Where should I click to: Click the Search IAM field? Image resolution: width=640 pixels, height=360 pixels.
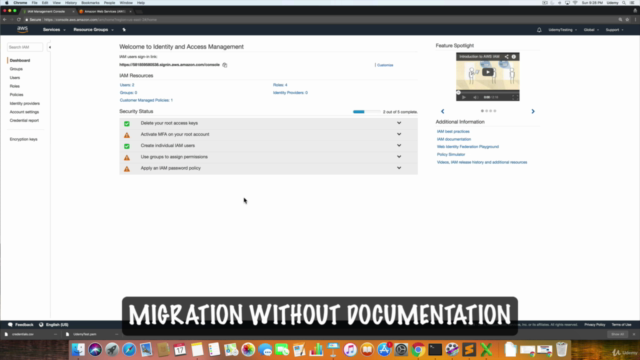pos(24,47)
